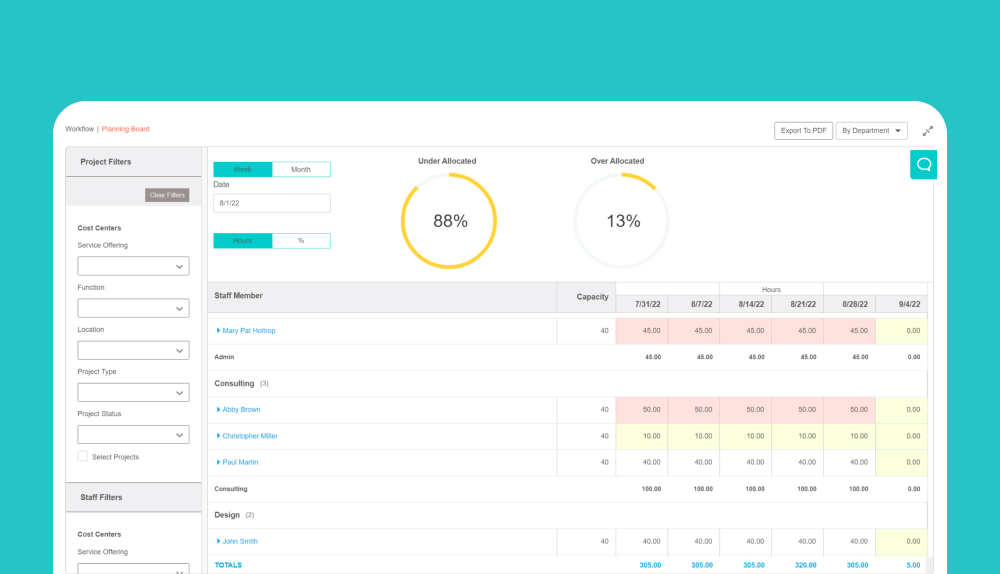Open the Project Status dropdown

[133, 434]
